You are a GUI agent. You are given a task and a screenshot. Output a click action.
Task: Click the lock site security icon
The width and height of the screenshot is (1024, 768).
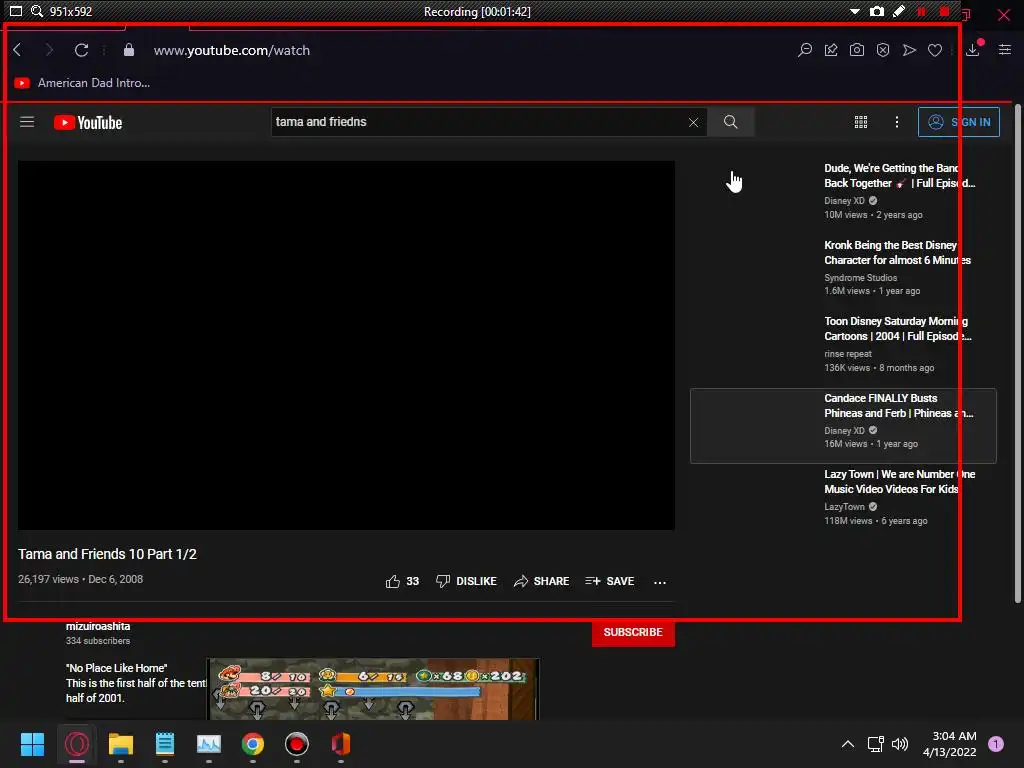pyautogui.click(x=129, y=50)
